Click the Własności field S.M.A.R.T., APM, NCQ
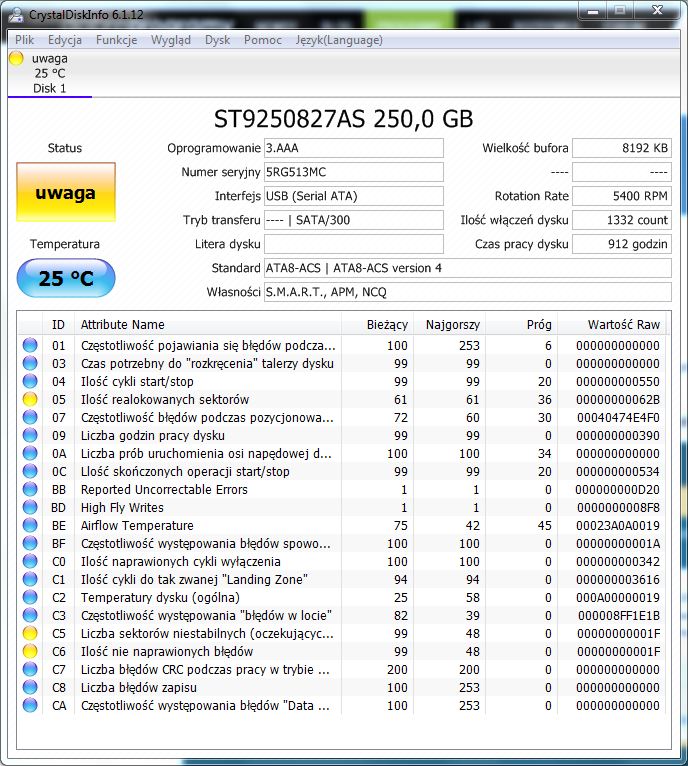 point(468,292)
